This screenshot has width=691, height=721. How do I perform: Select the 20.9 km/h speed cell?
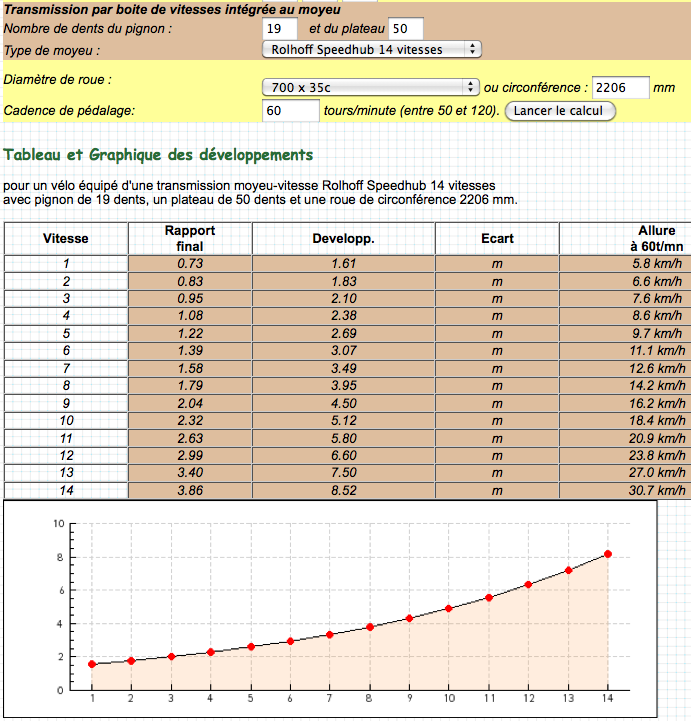pyautogui.click(x=625, y=438)
